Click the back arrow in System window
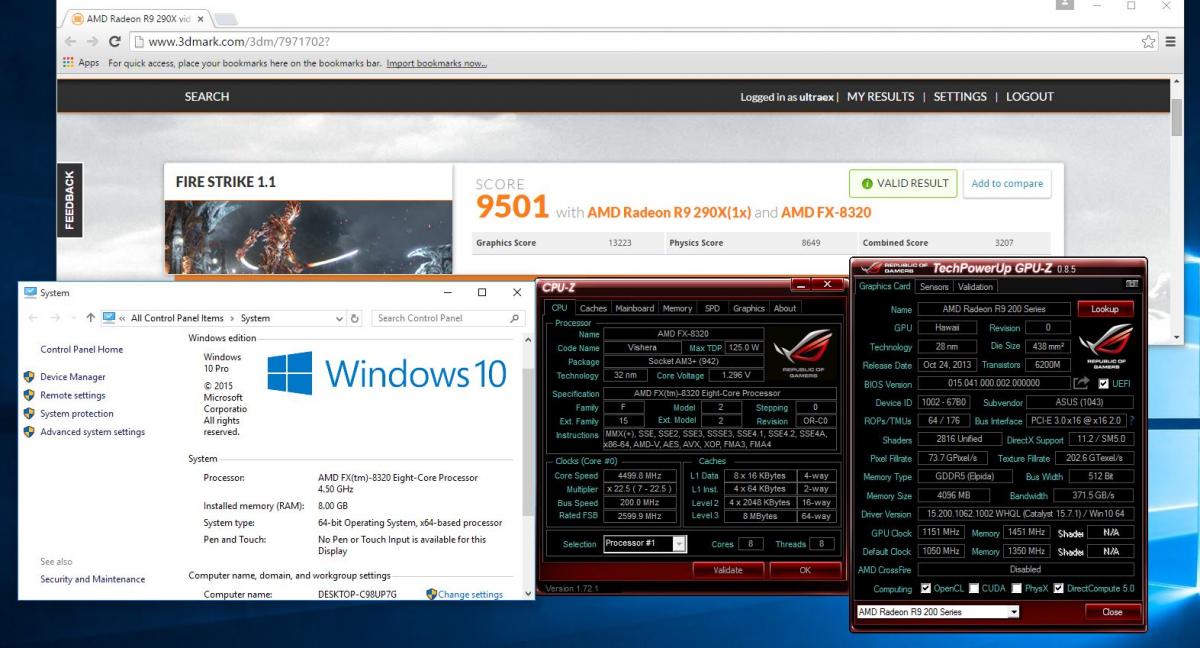This screenshot has height=648, width=1200. [32, 318]
